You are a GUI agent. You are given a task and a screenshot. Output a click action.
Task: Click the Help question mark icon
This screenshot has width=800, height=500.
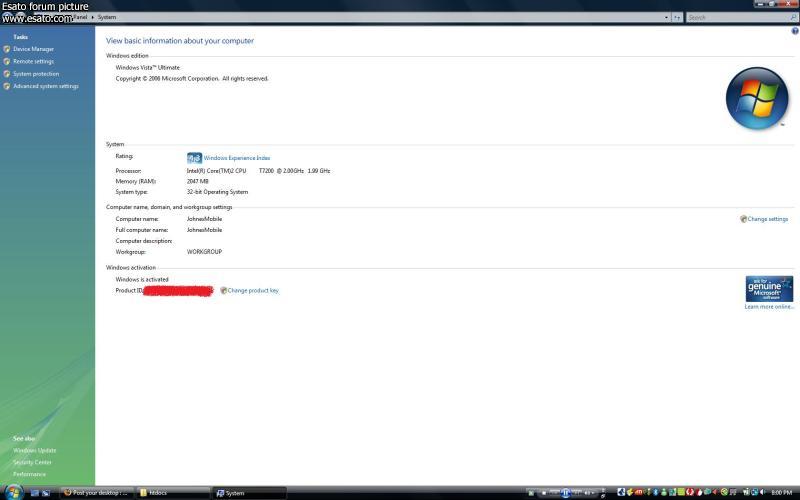point(794,31)
